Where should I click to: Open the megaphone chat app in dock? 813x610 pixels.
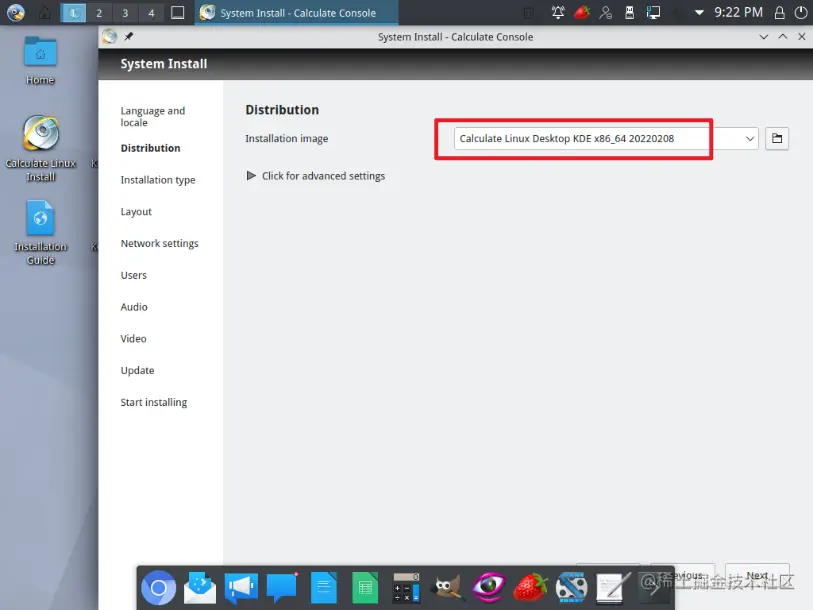tap(241, 588)
